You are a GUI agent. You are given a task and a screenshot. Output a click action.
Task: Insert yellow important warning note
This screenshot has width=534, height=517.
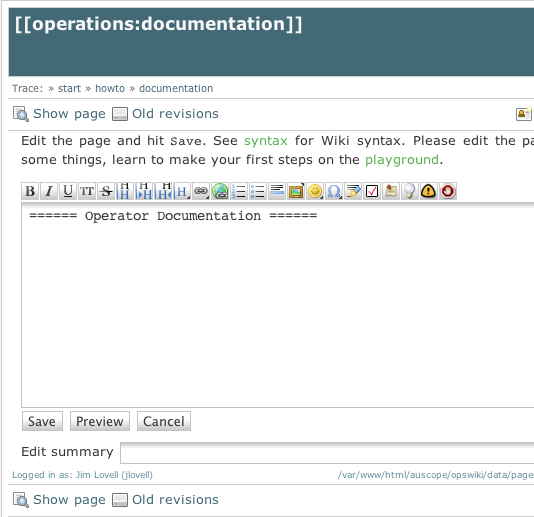[429, 191]
